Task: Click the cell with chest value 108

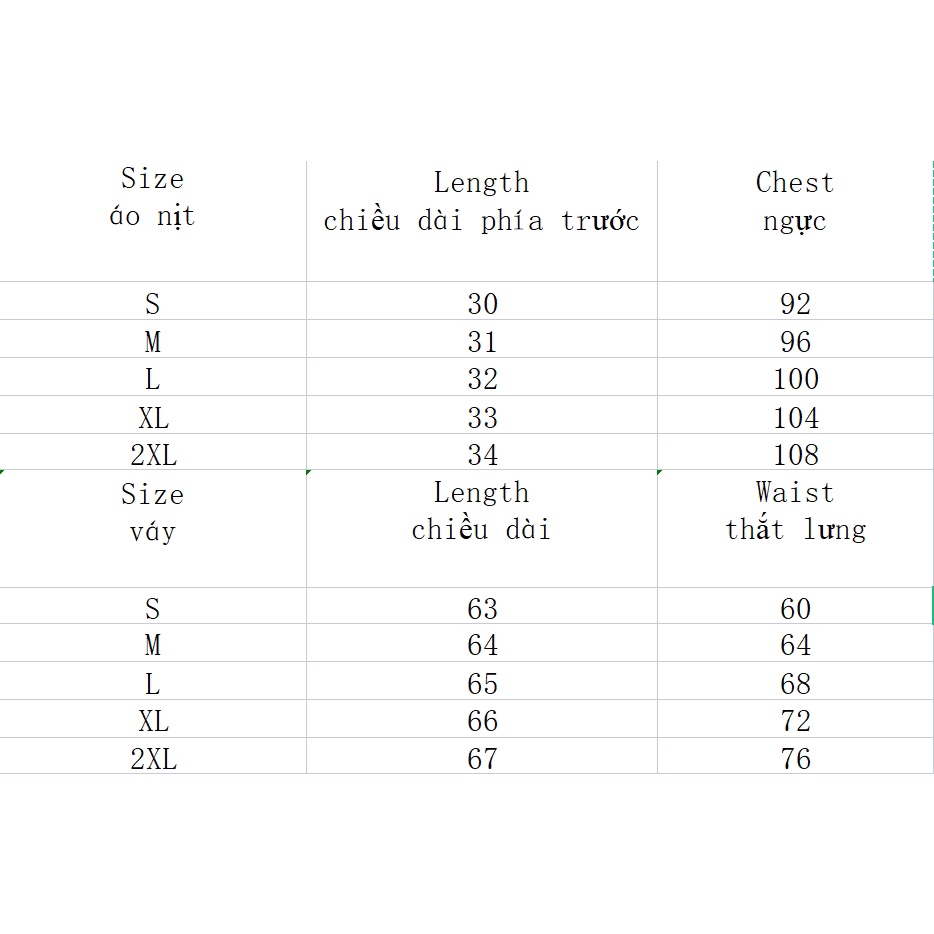Action: 795,455
